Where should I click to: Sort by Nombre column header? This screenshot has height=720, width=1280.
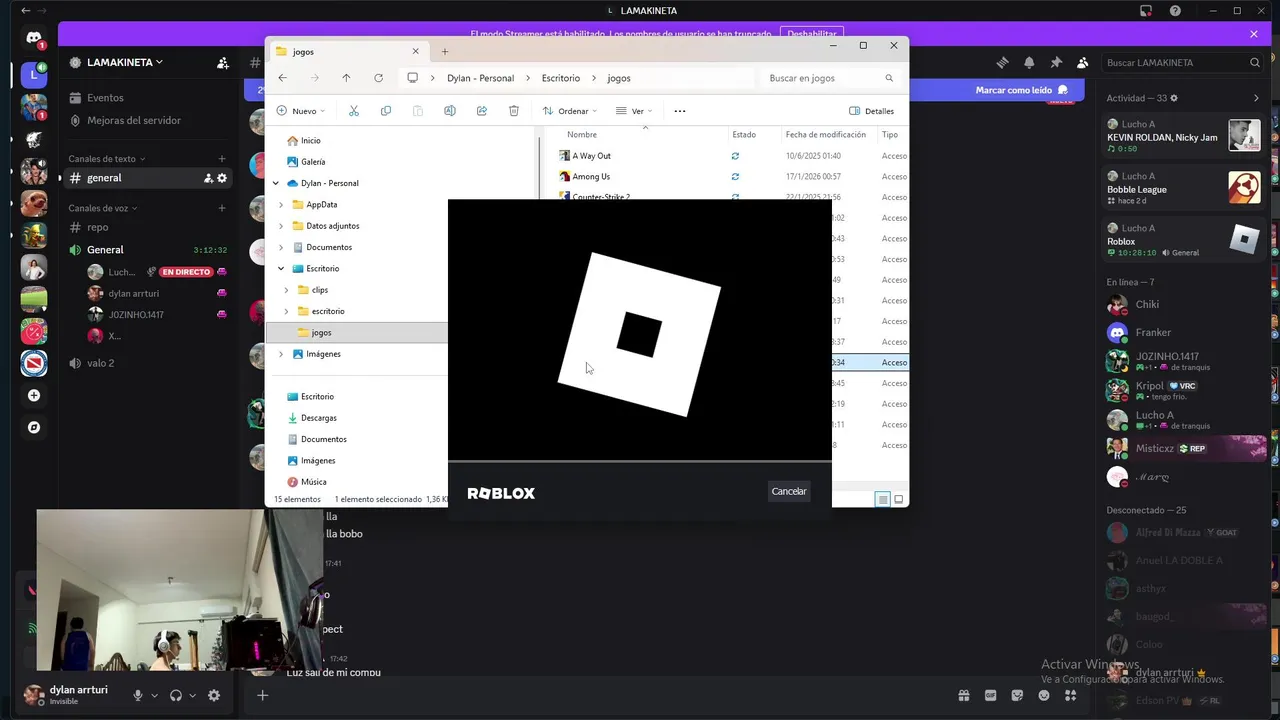pos(582,134)
